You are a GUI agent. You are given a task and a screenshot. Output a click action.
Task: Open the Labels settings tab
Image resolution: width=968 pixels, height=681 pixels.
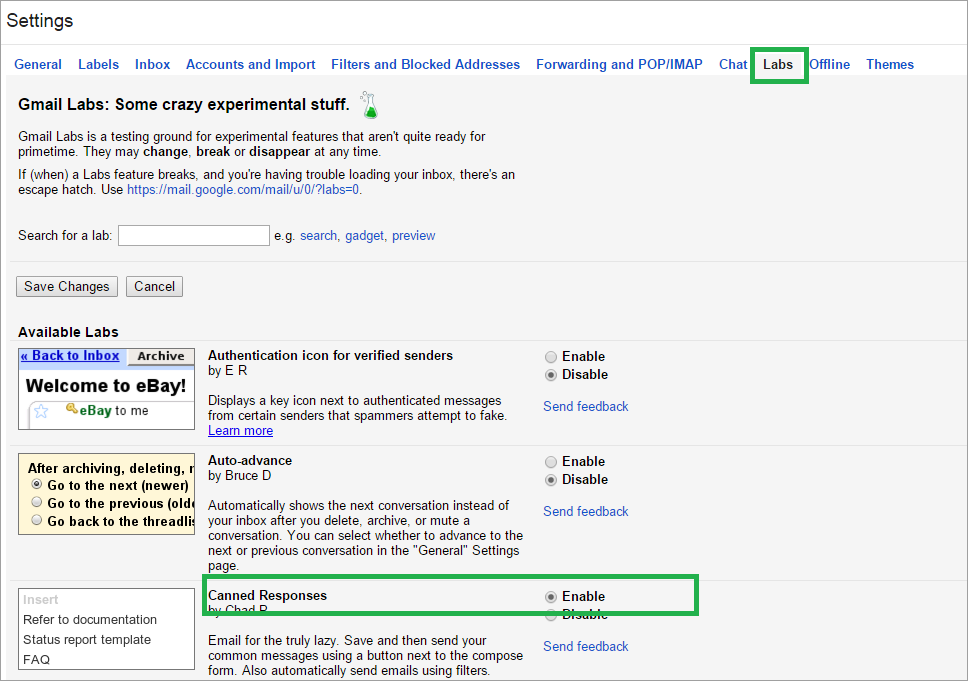pos(98,64)
